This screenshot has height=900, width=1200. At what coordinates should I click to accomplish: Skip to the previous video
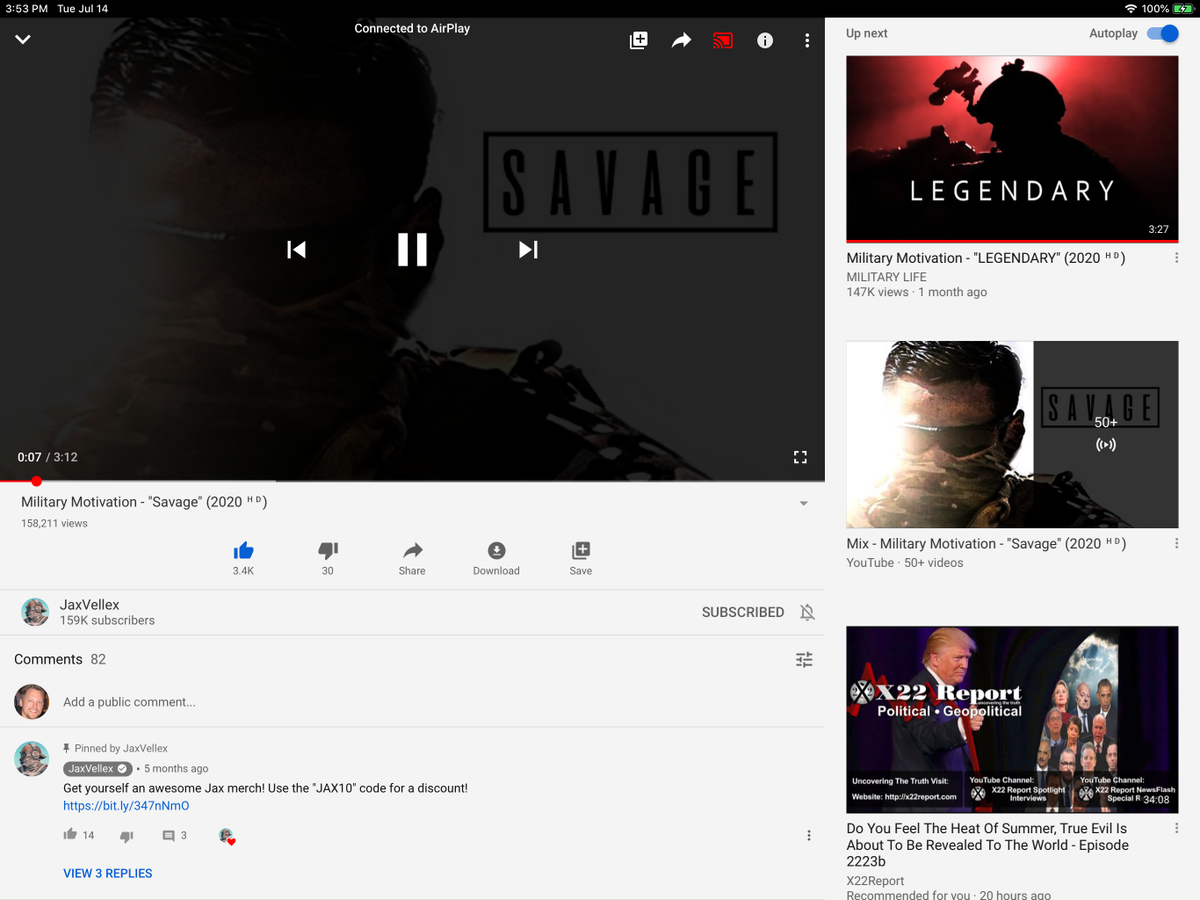pyautogui.click(x=296, y=249)
